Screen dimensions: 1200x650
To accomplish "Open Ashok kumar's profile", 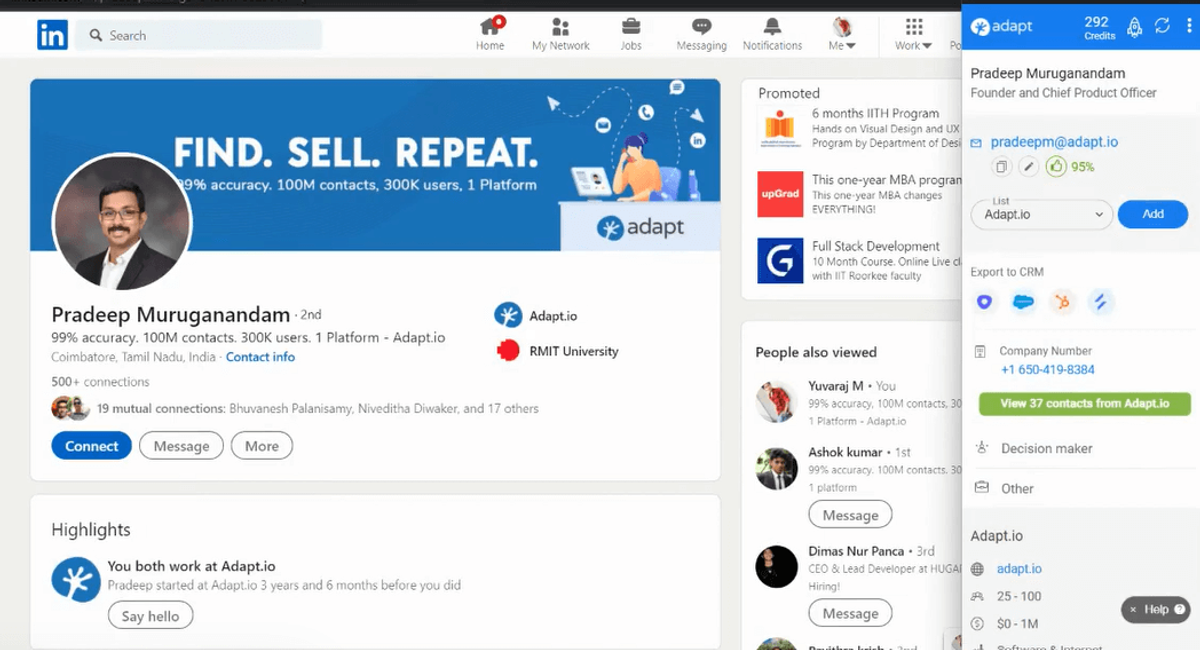I will (x=845, y=452).
